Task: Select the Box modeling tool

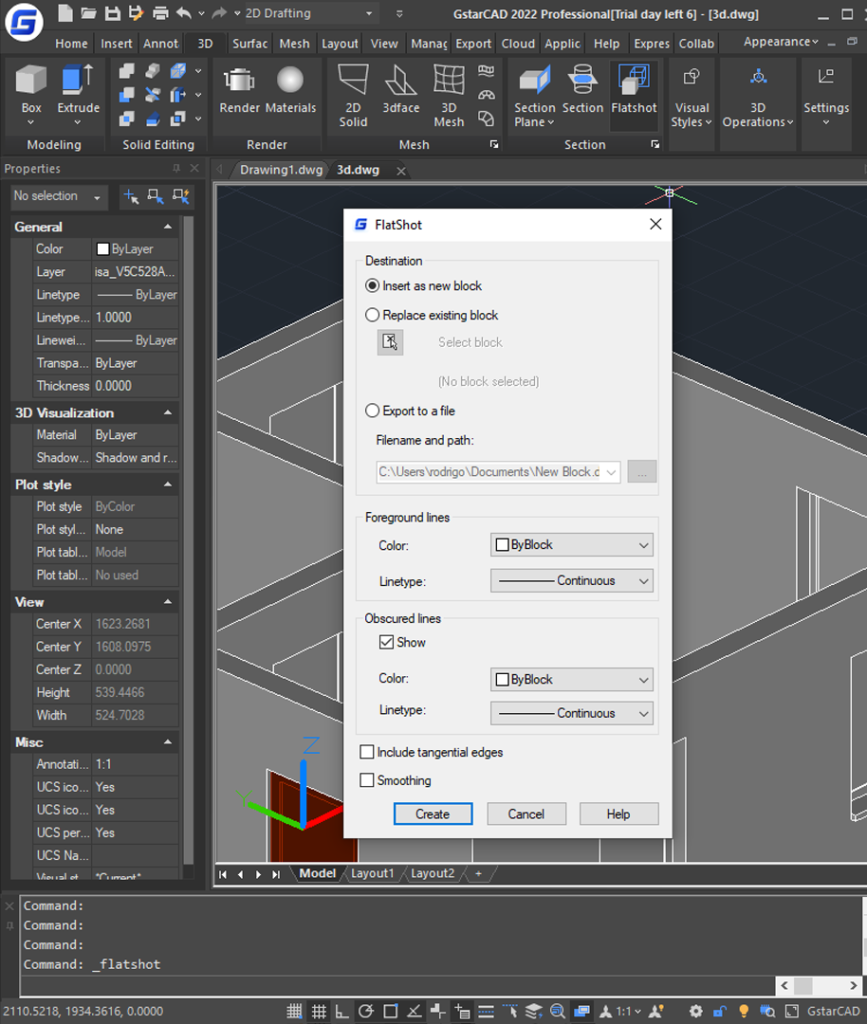Action: pyautogui.click(x=31, y=93)
